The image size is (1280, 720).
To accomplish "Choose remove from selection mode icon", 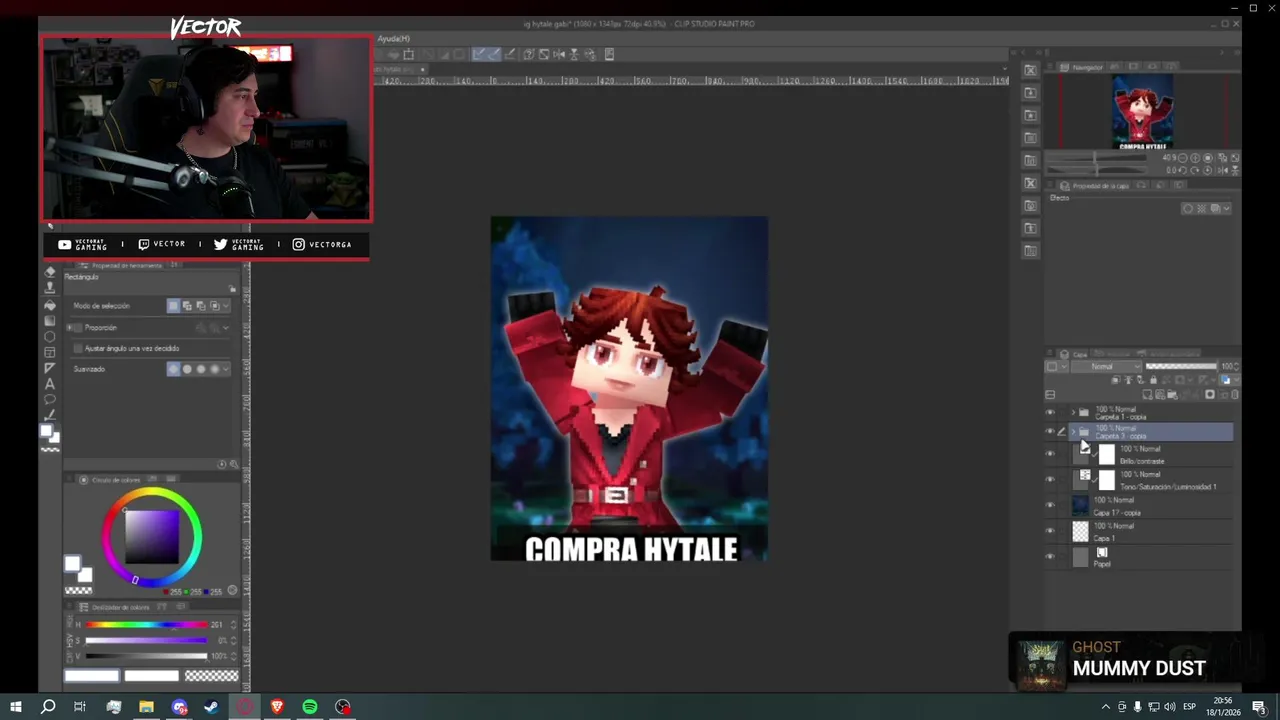I will pyautogui.click(x=200, y=306).
